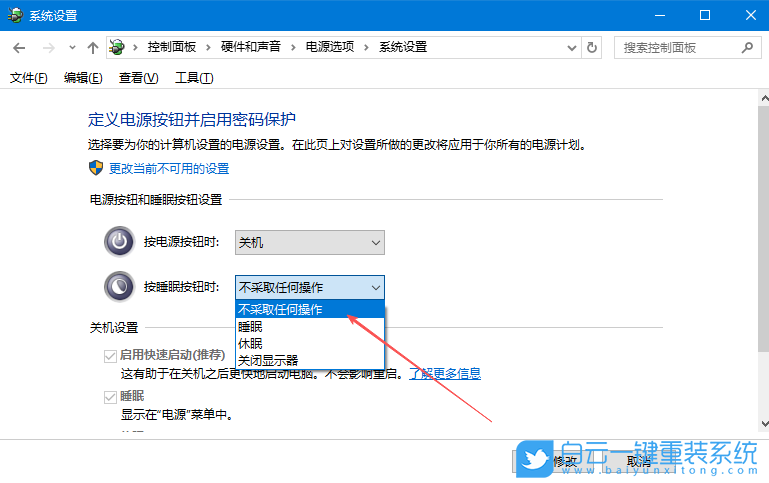Open the 工具(T) menu
The image size is (769, 483).
pos(194,78)
